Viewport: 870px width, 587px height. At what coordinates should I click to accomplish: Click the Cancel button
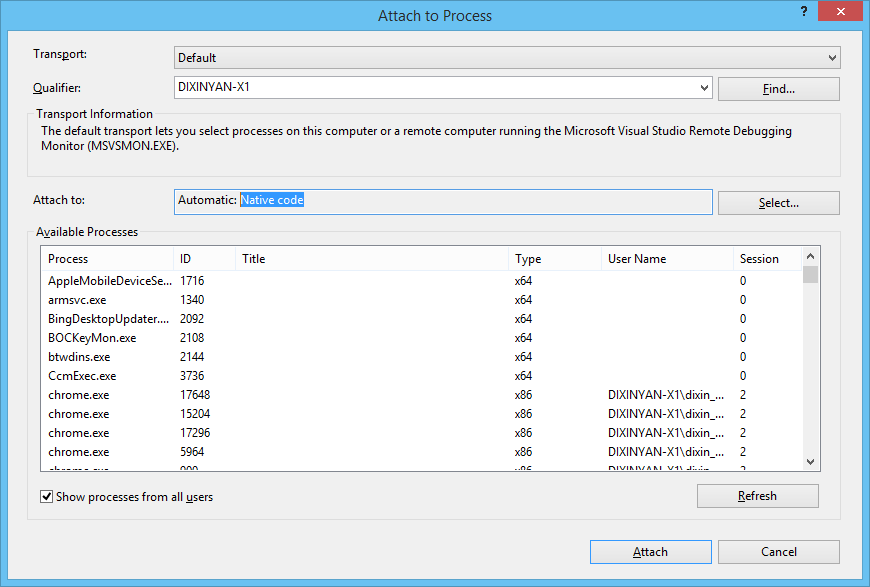778,552
